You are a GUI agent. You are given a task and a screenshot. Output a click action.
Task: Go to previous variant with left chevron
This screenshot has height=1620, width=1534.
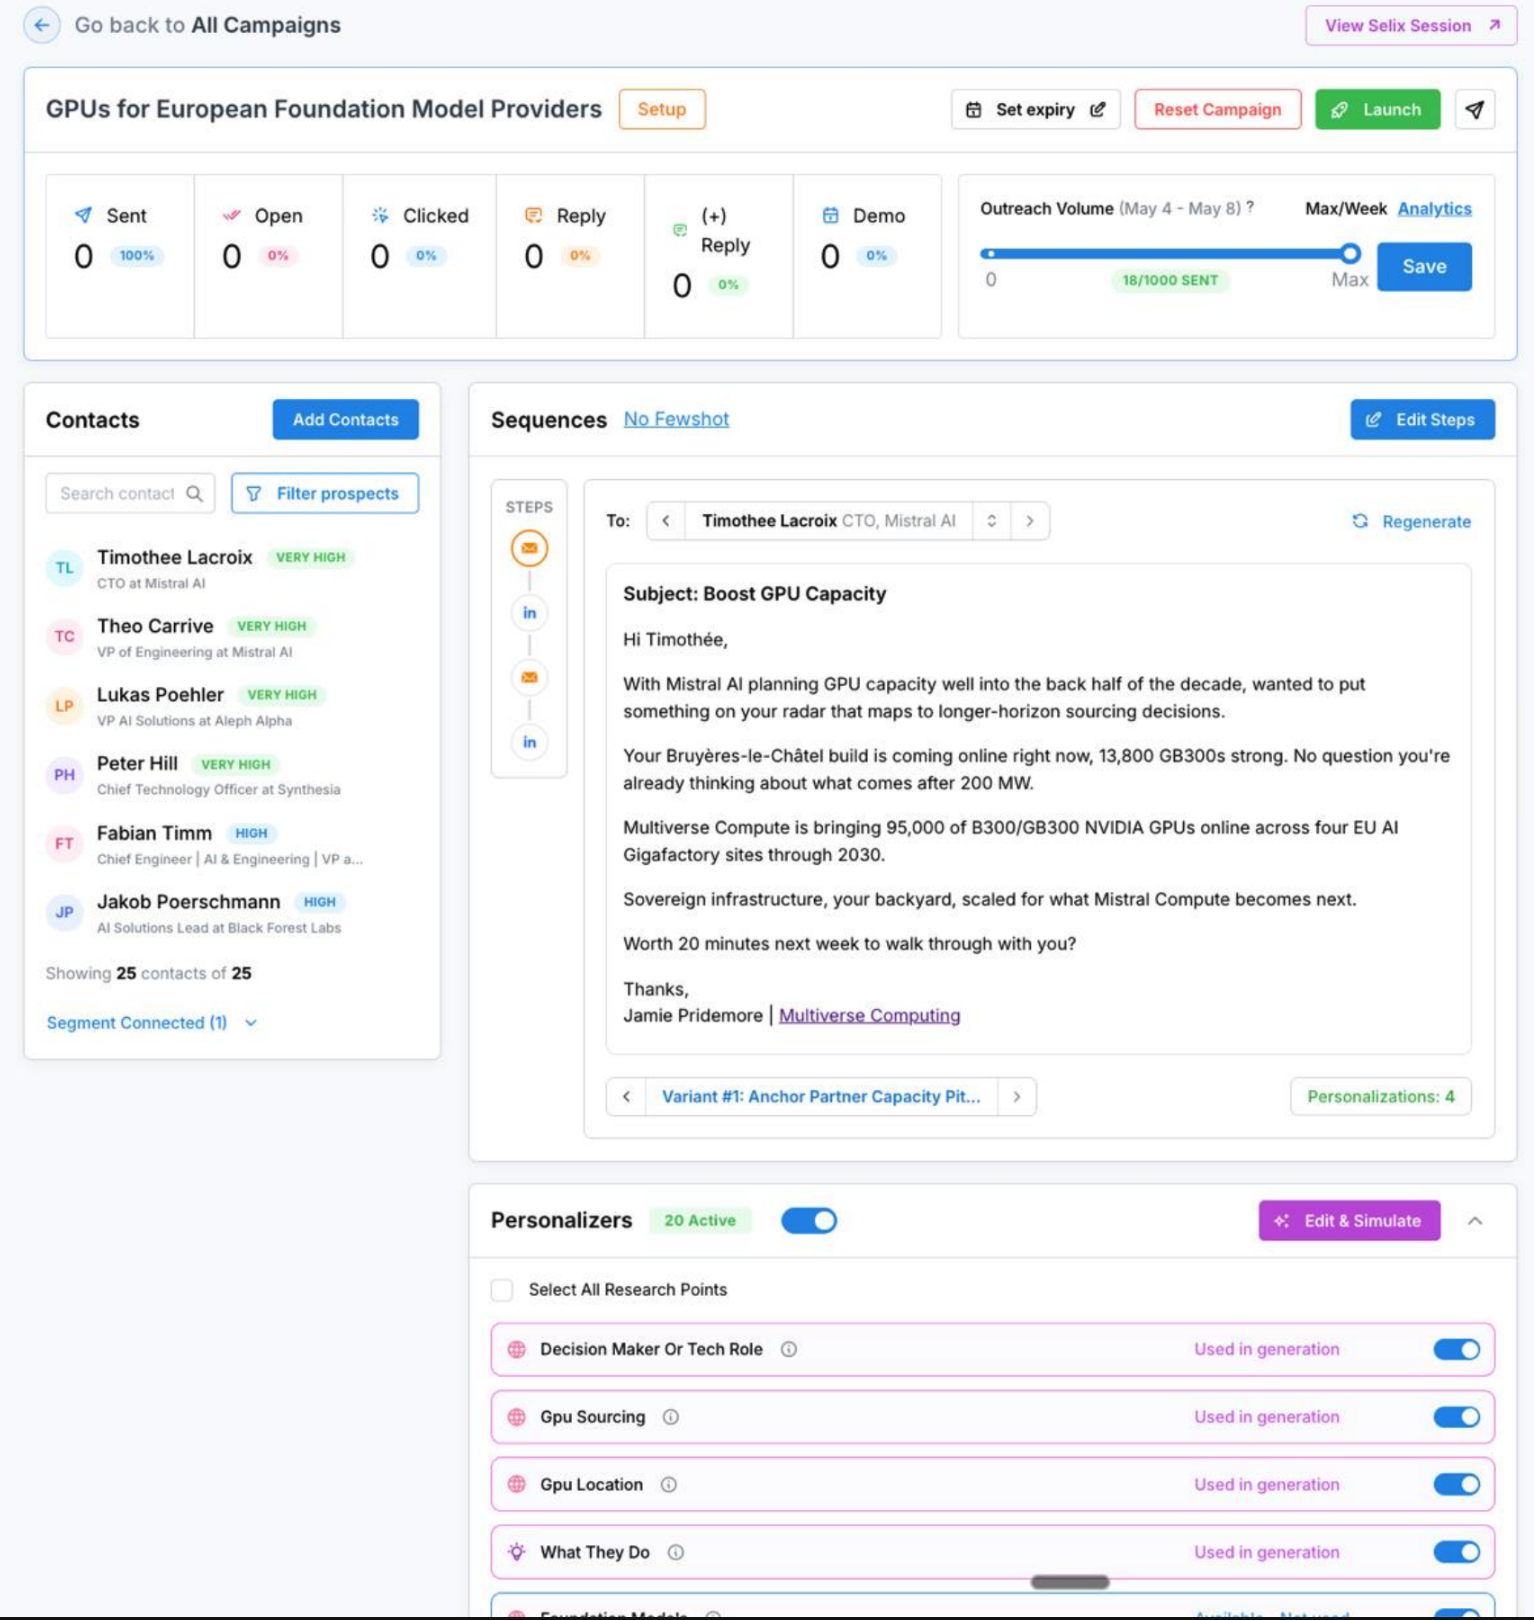[x=626, y=1097]
